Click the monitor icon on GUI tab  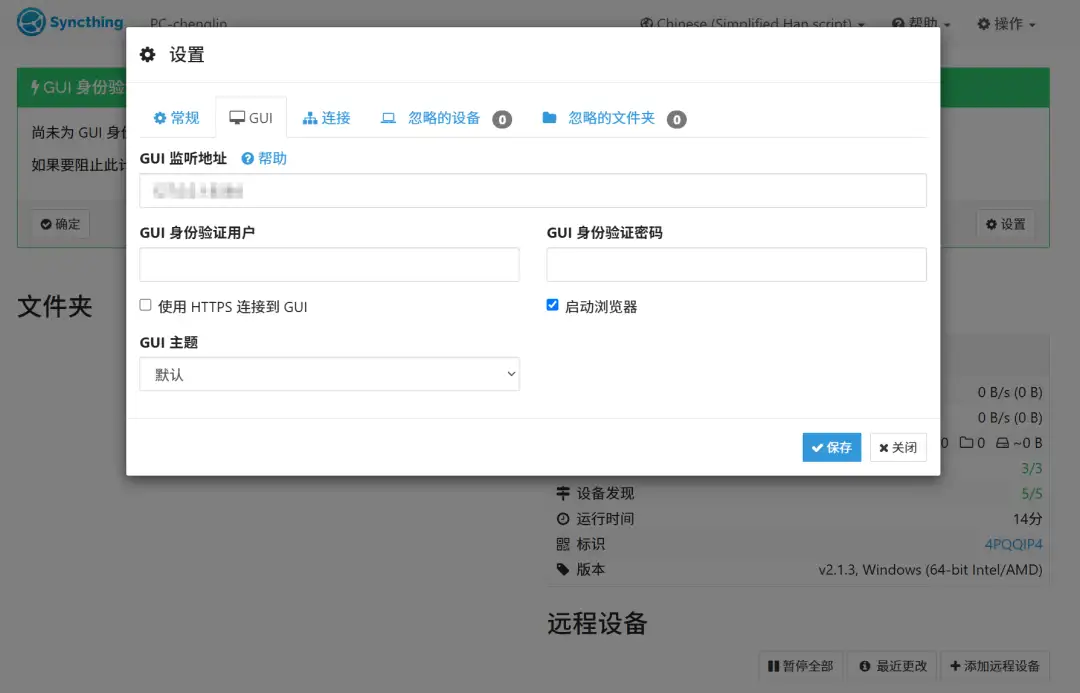tap(237, 118)
